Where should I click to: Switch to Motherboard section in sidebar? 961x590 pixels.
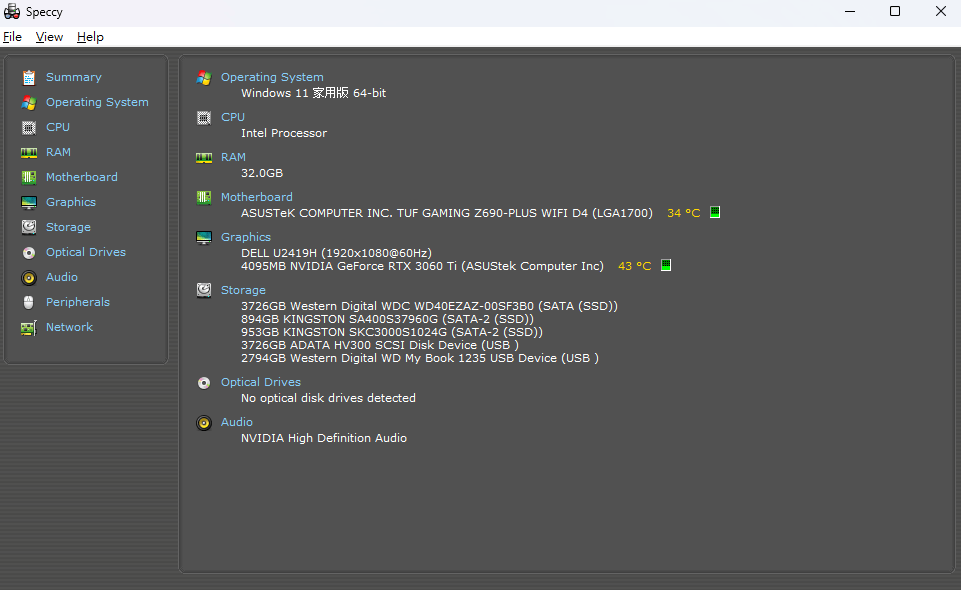pyautogui.click(x=82, y=177)
